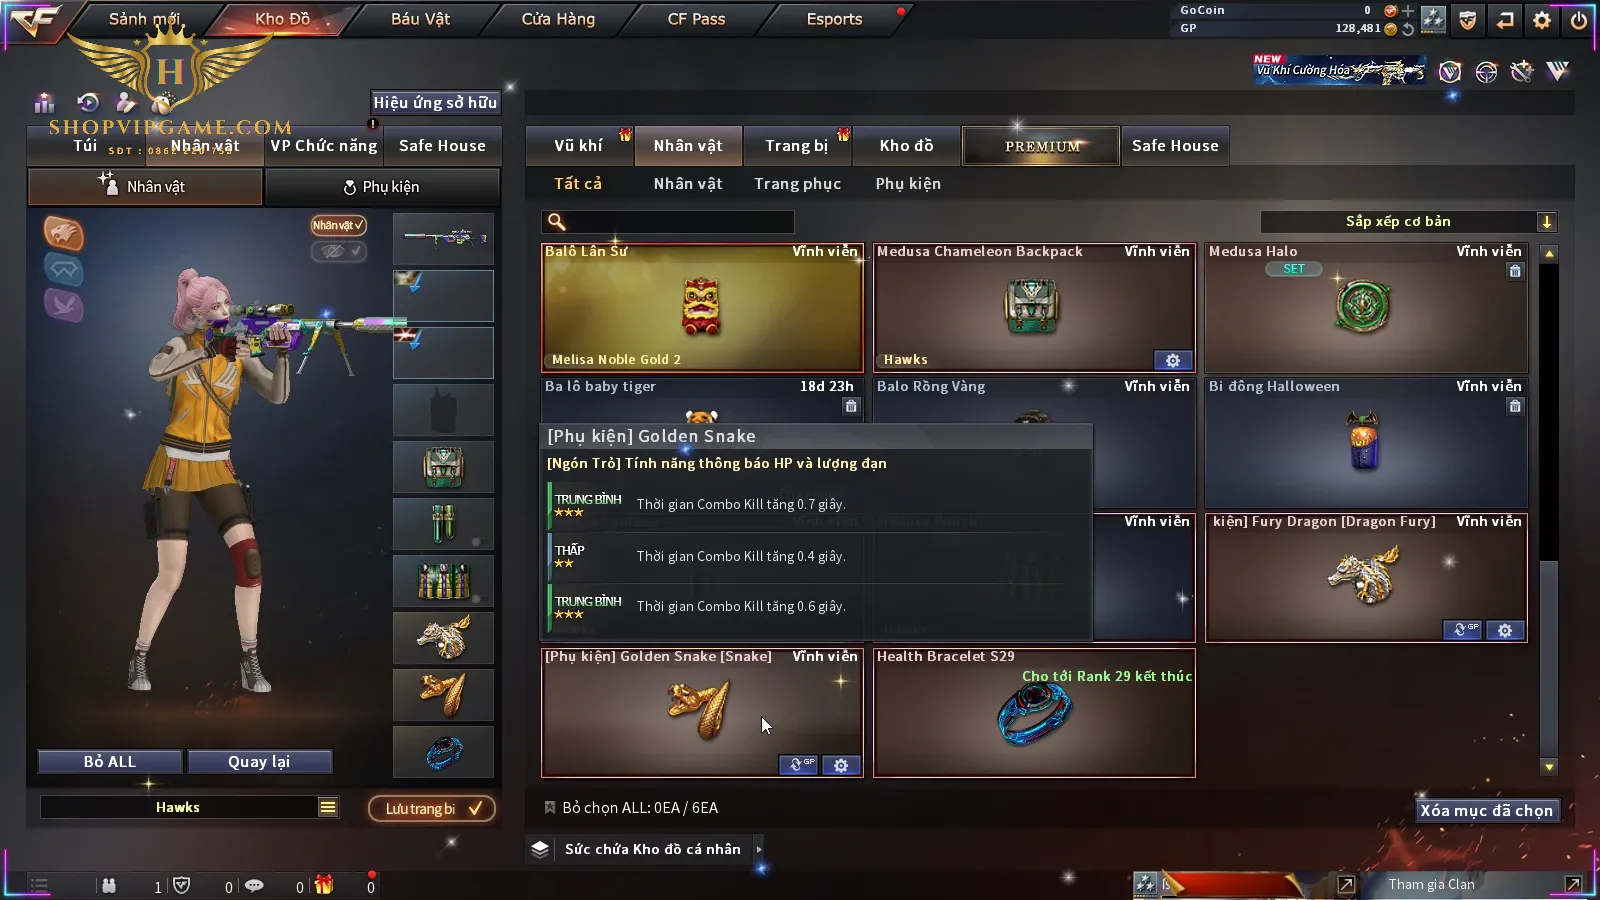Click Xóa mục đã chọn button
Image resolution: width=1600 pixels, height=900 pixels.
(1487, 811)
